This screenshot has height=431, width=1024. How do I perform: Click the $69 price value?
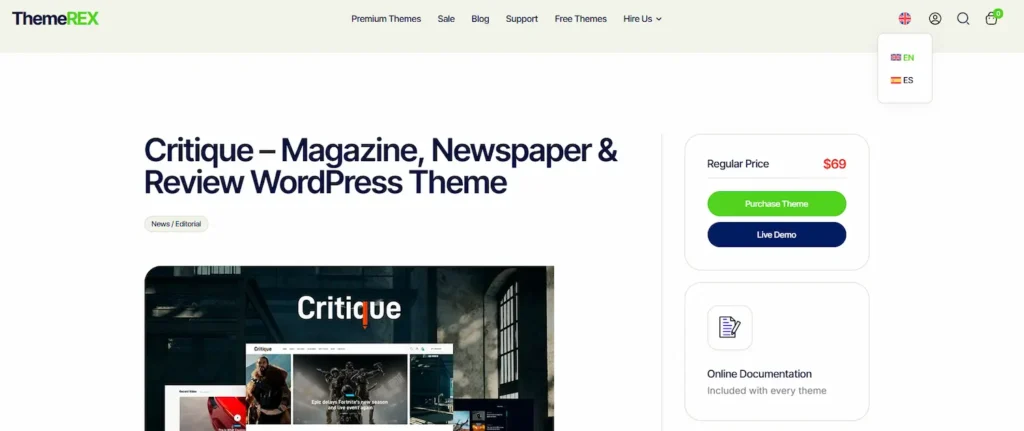point(835,164)
